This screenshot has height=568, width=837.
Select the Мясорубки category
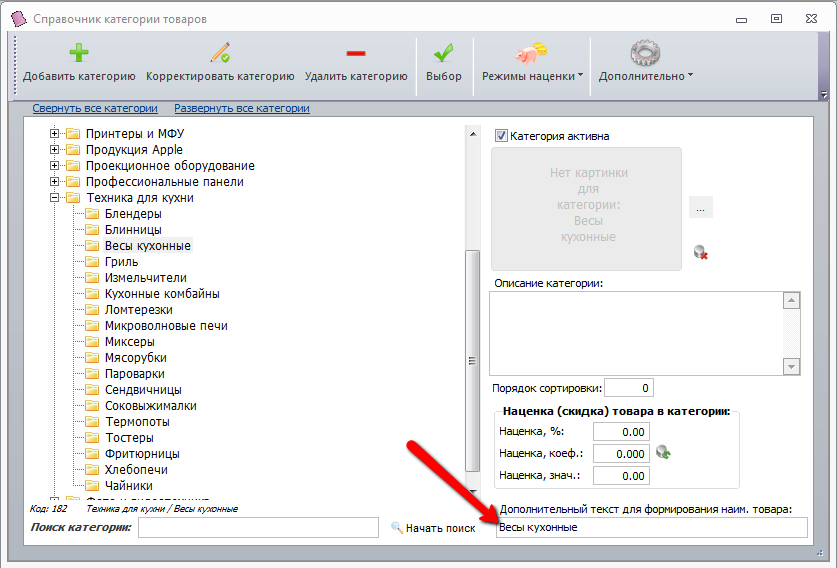[136, 358]
